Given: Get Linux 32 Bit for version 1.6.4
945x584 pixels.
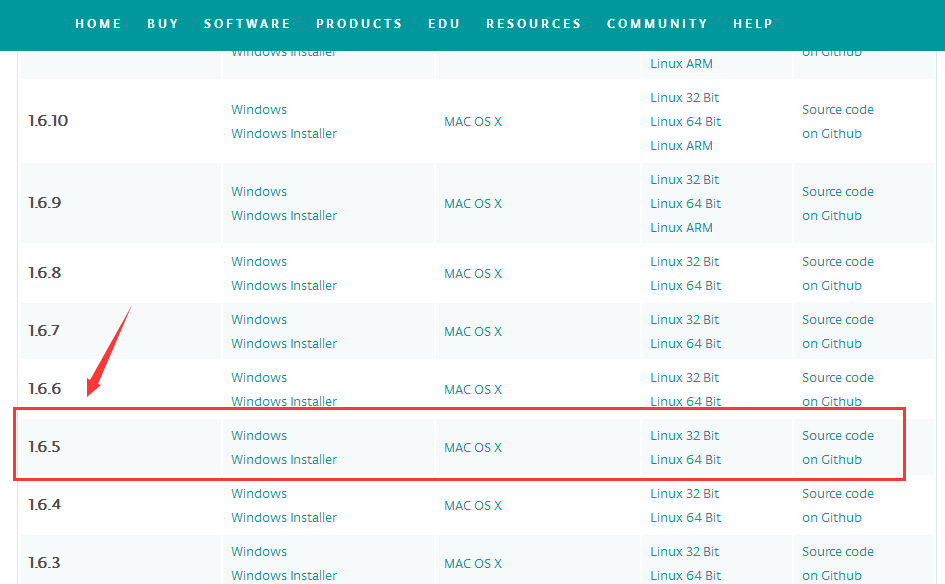Looking at the screenshot, I should pos(685,493).
